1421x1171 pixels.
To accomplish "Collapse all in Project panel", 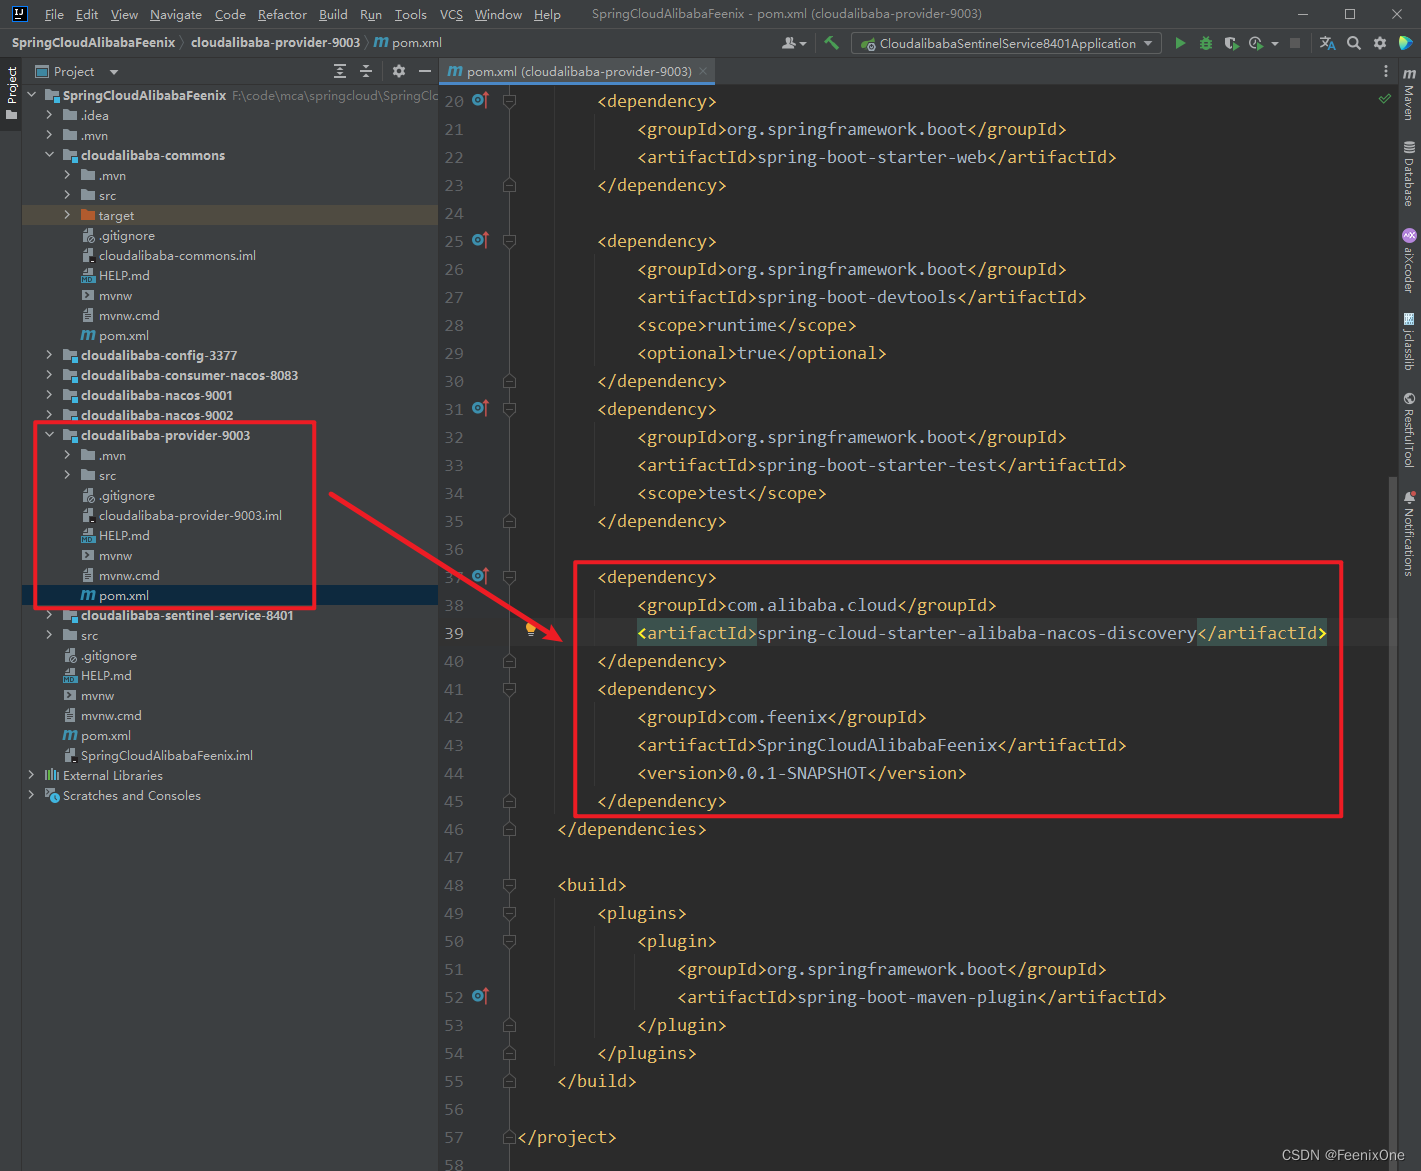I will coord(366,71).
